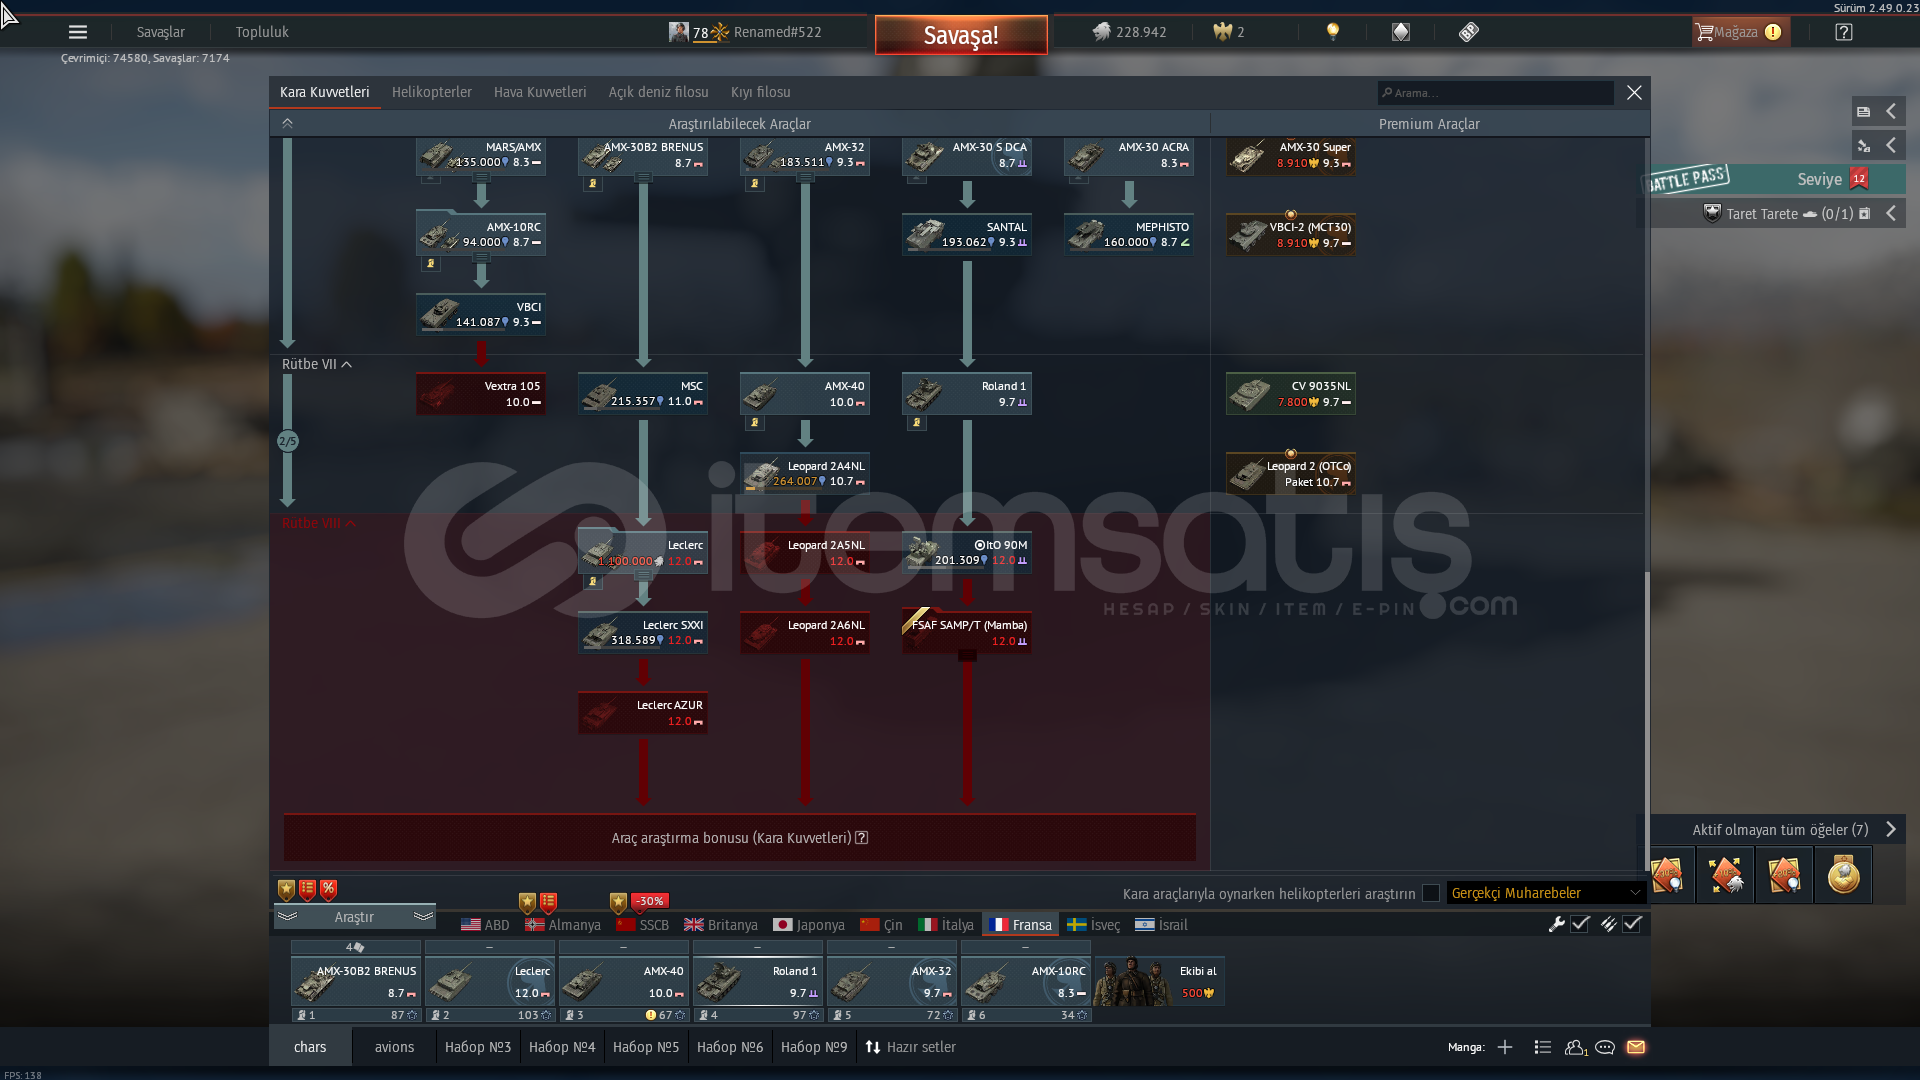Viewport: 1920px width, 1080px height.
Task: Expand the news panel arrow
Action: tap(1891, 112)
